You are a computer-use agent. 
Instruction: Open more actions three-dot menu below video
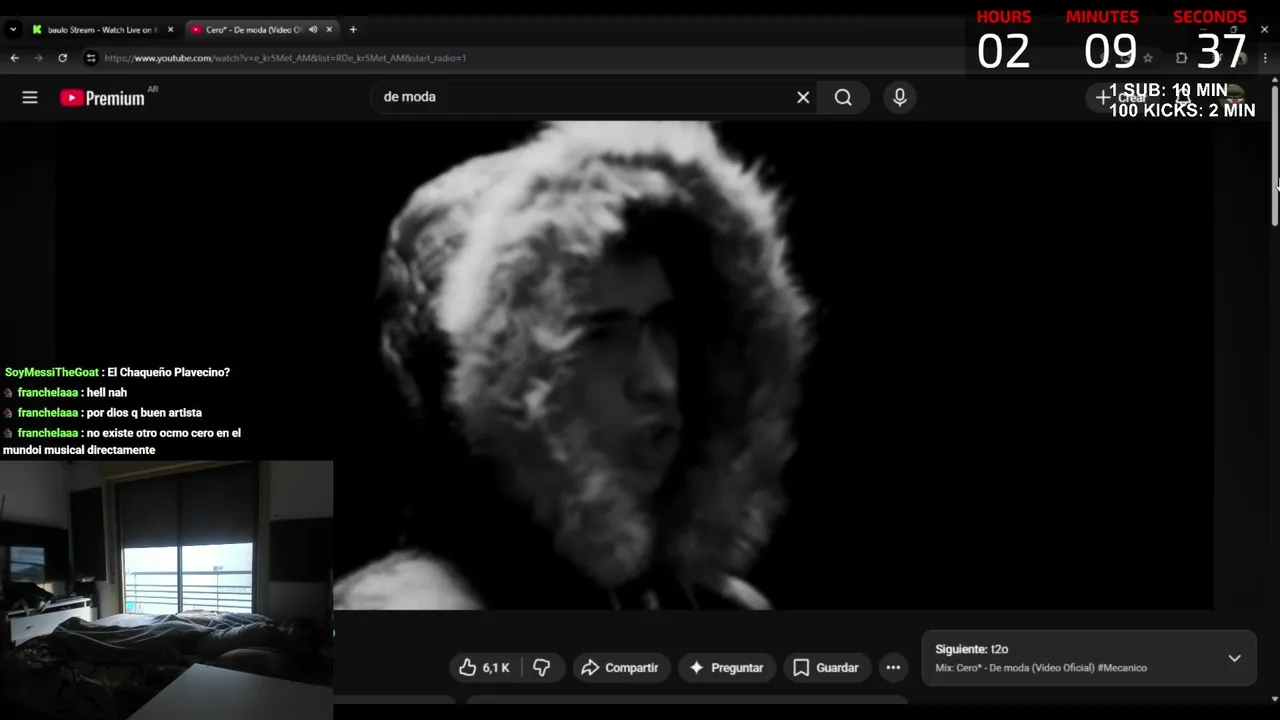click(x=893, y=667)
